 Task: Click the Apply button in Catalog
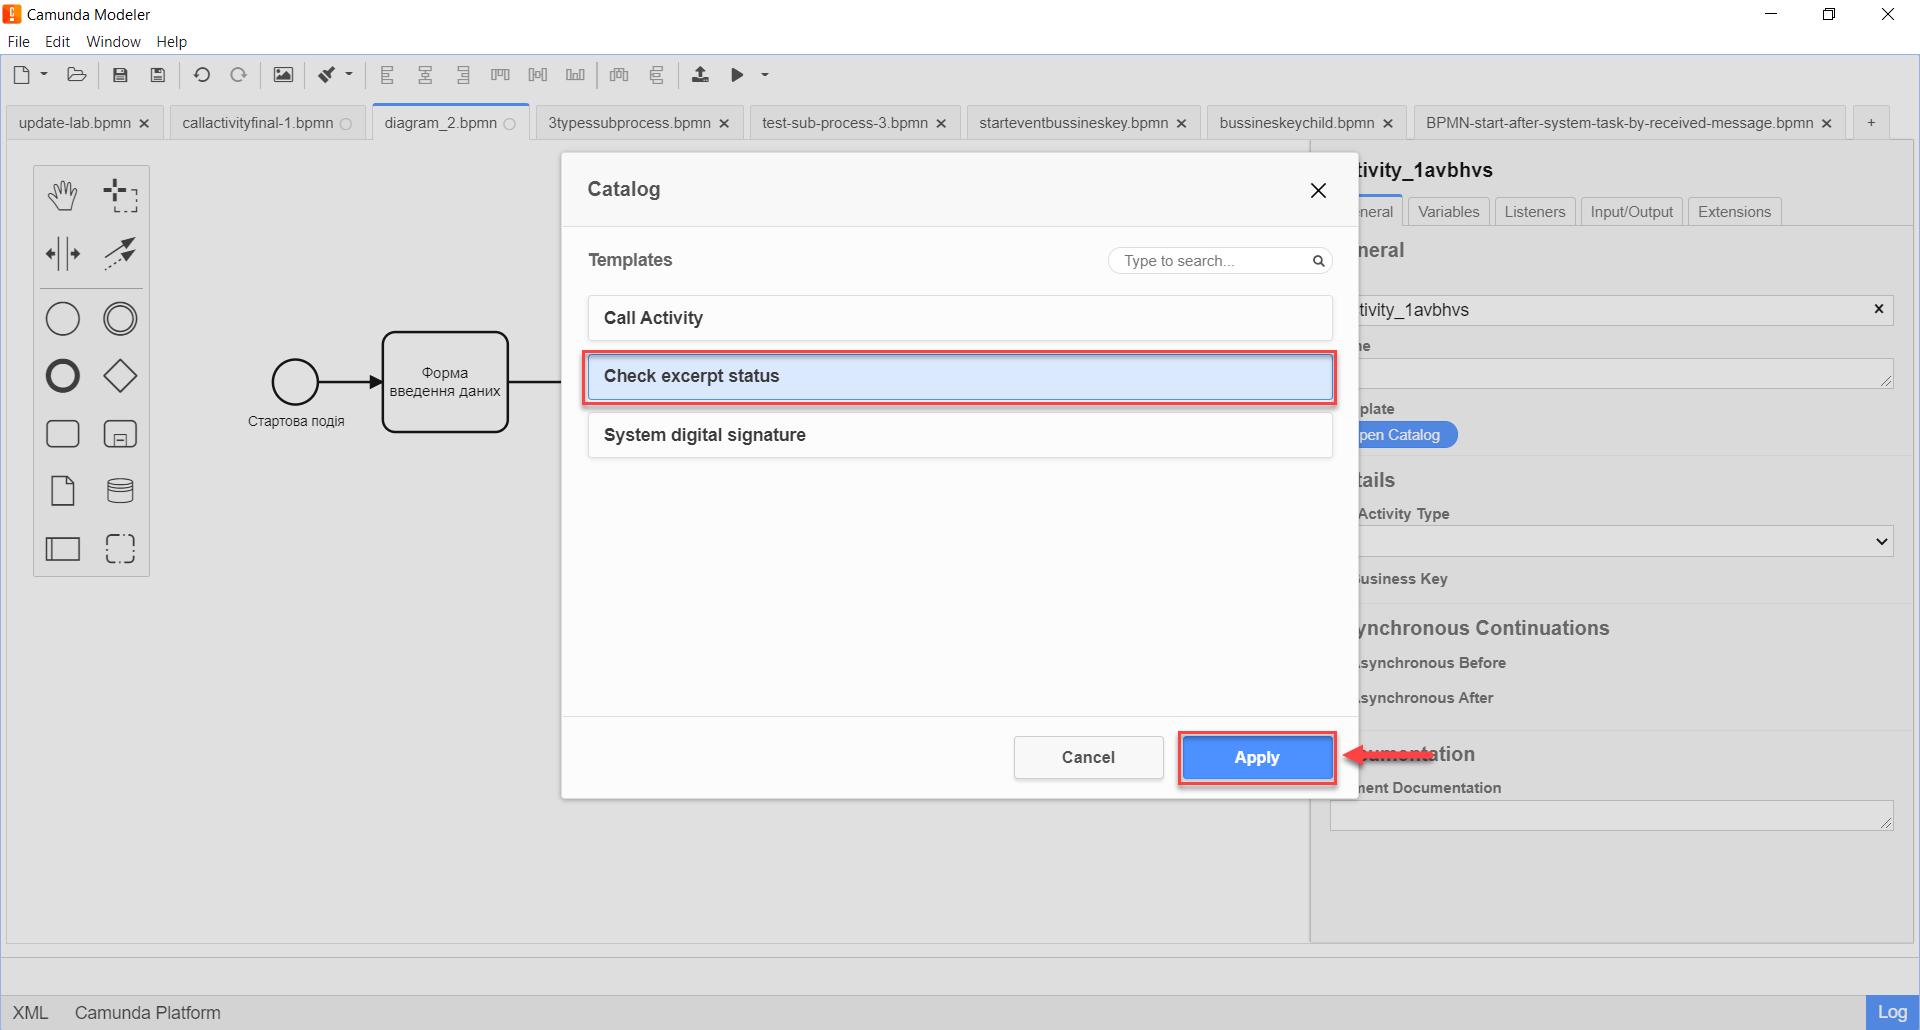pyautogui.click(x=1257, y=758)
